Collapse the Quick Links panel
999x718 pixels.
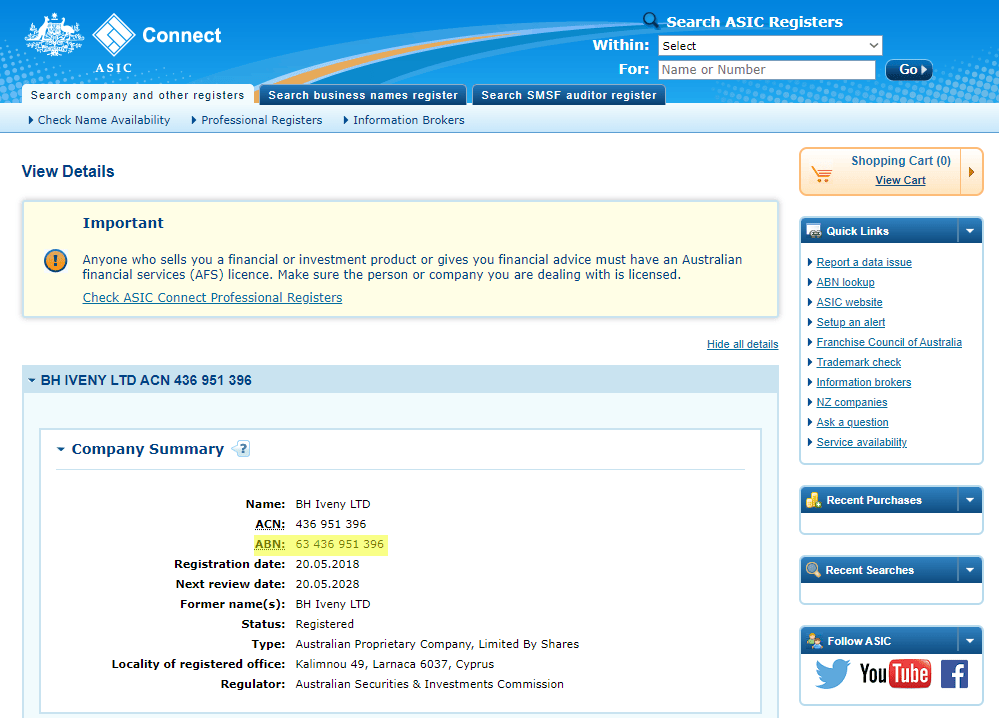(970, 231)
